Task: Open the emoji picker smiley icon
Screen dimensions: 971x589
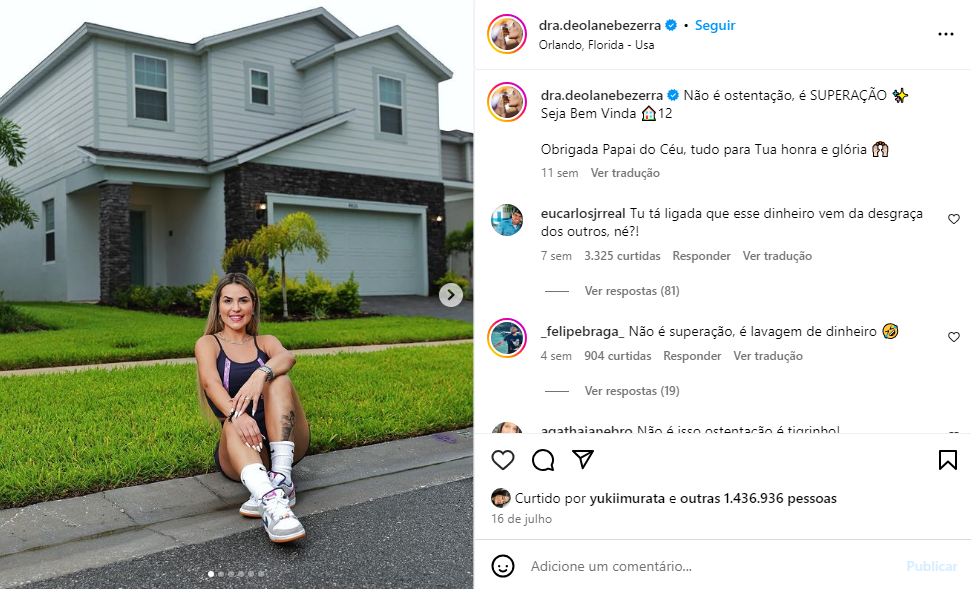Action: (x=503, y=566)
